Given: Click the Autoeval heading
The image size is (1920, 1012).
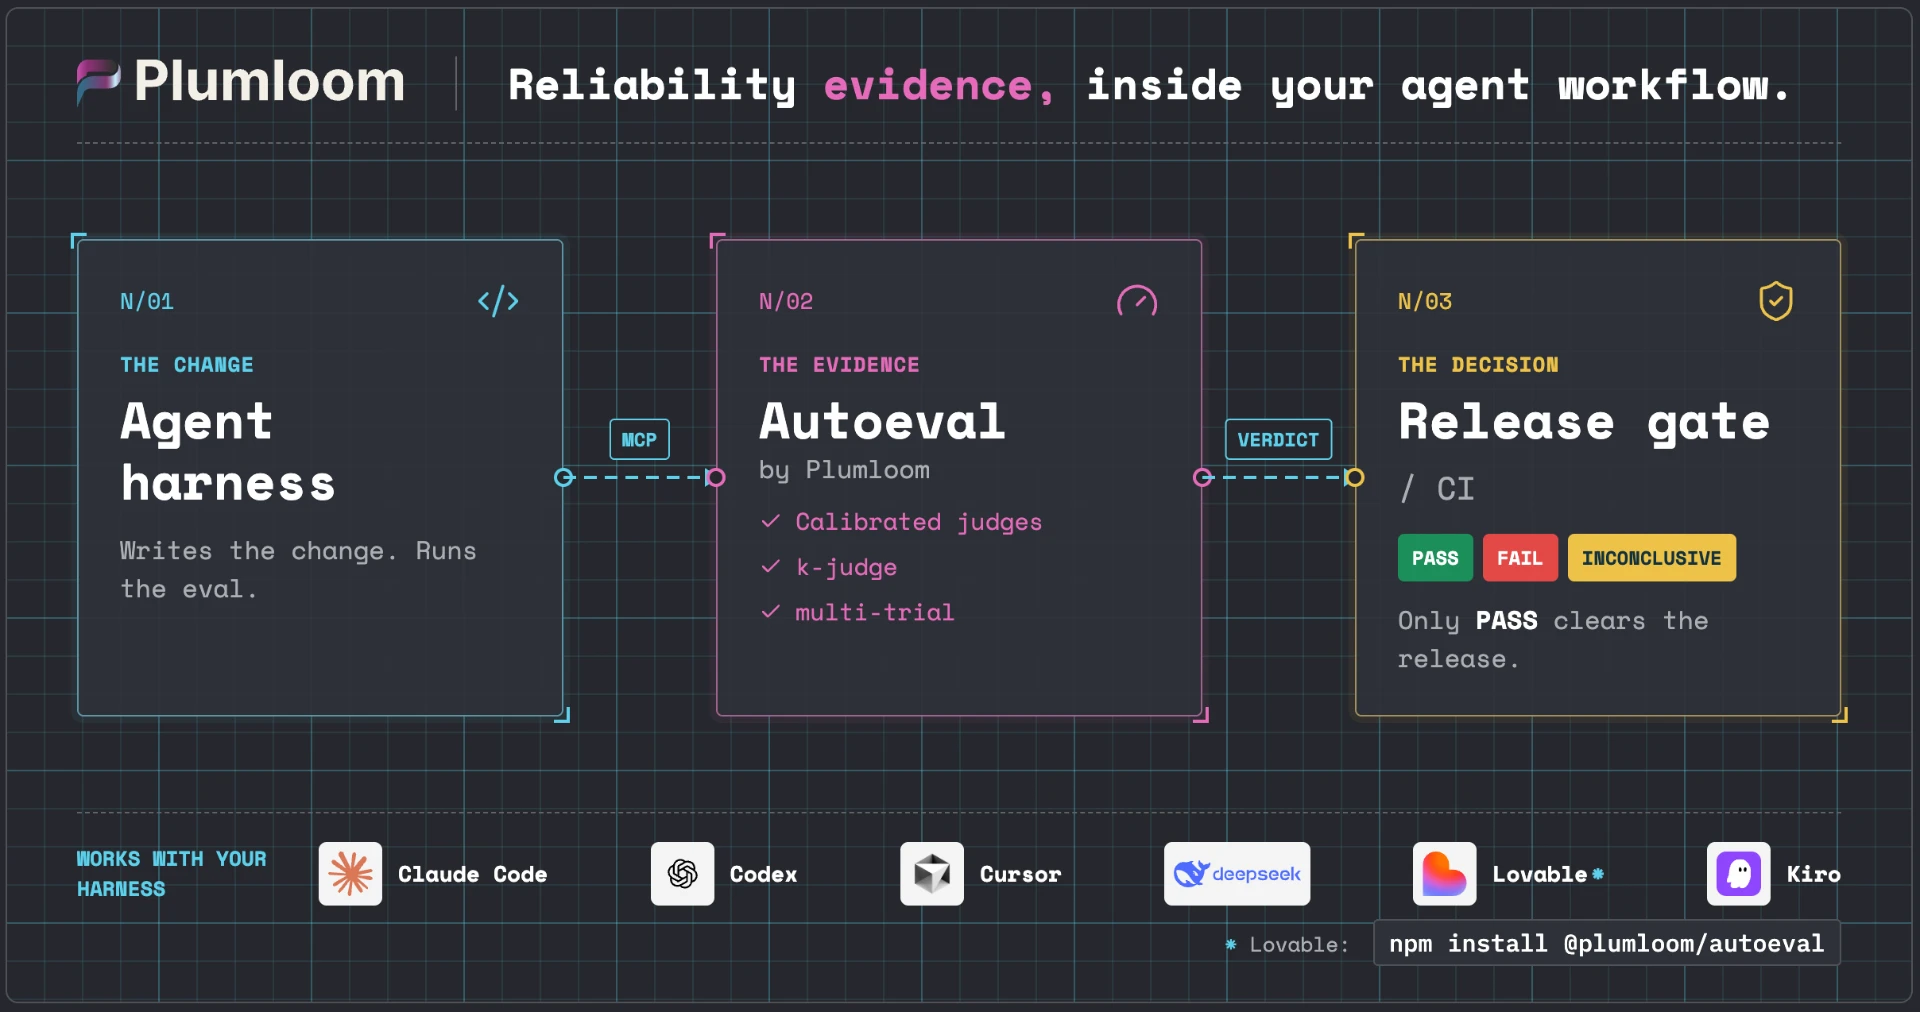Looking at the screenshot, I should tap(882, 421).
